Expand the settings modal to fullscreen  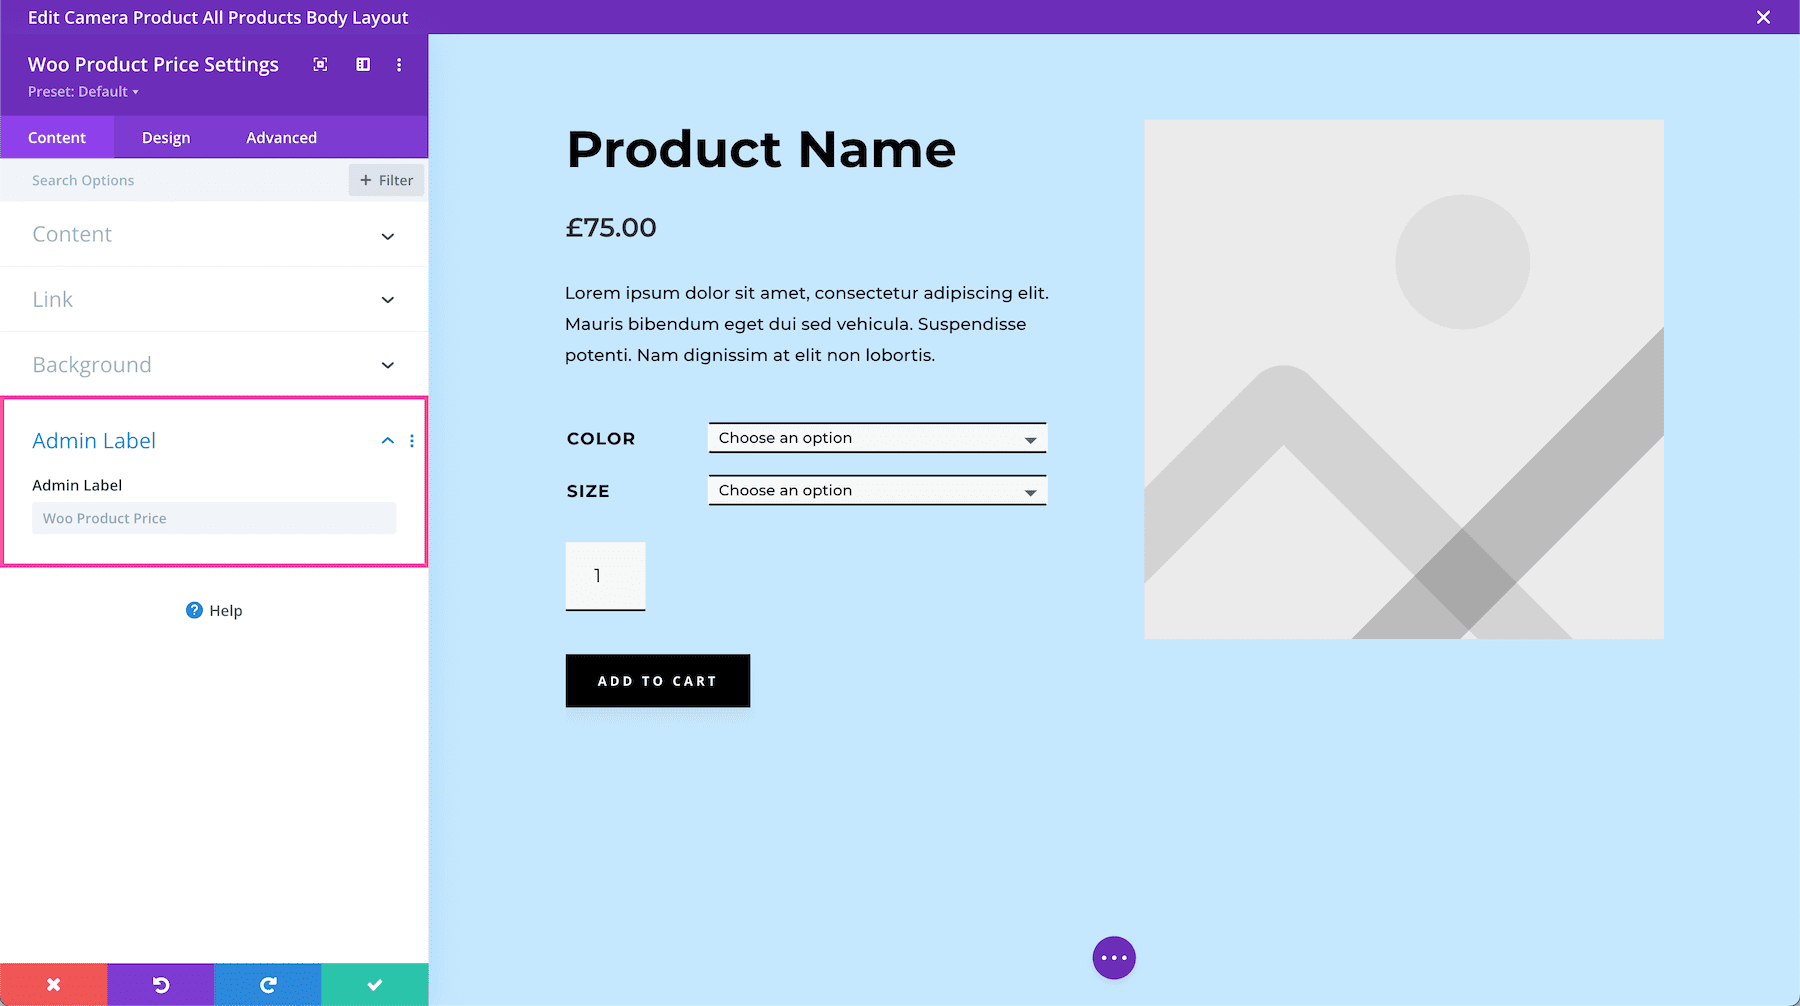(320, 64)
